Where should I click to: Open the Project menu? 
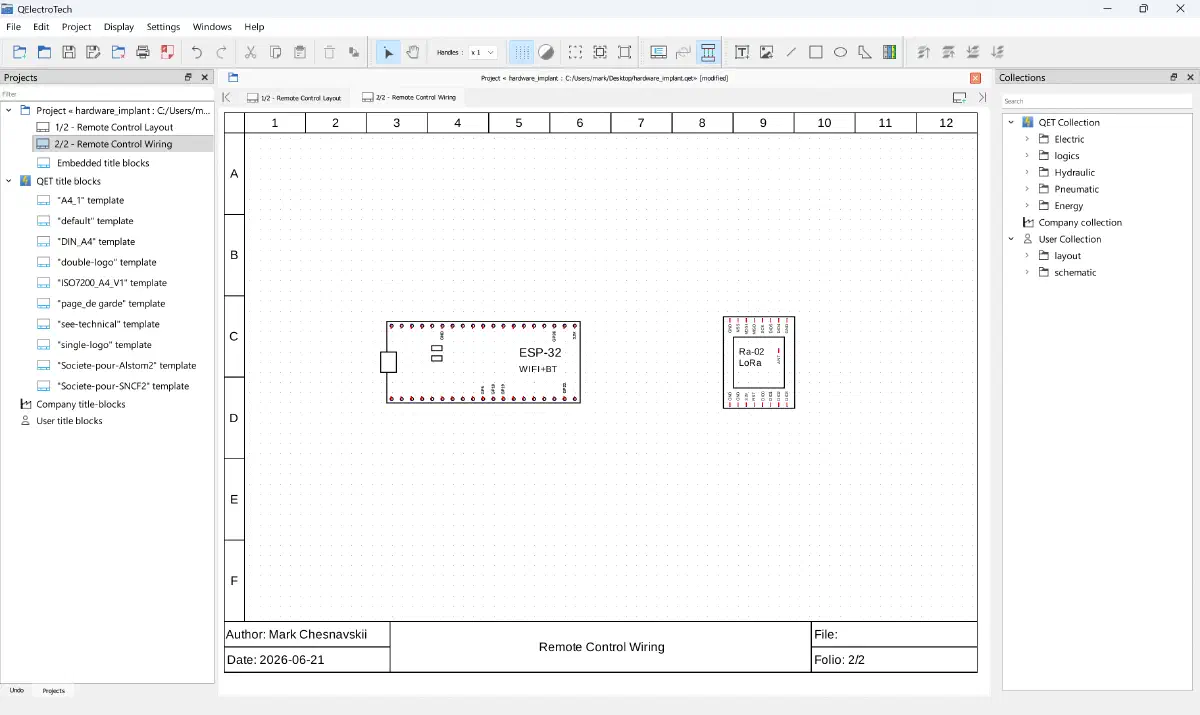coord(76,27)
